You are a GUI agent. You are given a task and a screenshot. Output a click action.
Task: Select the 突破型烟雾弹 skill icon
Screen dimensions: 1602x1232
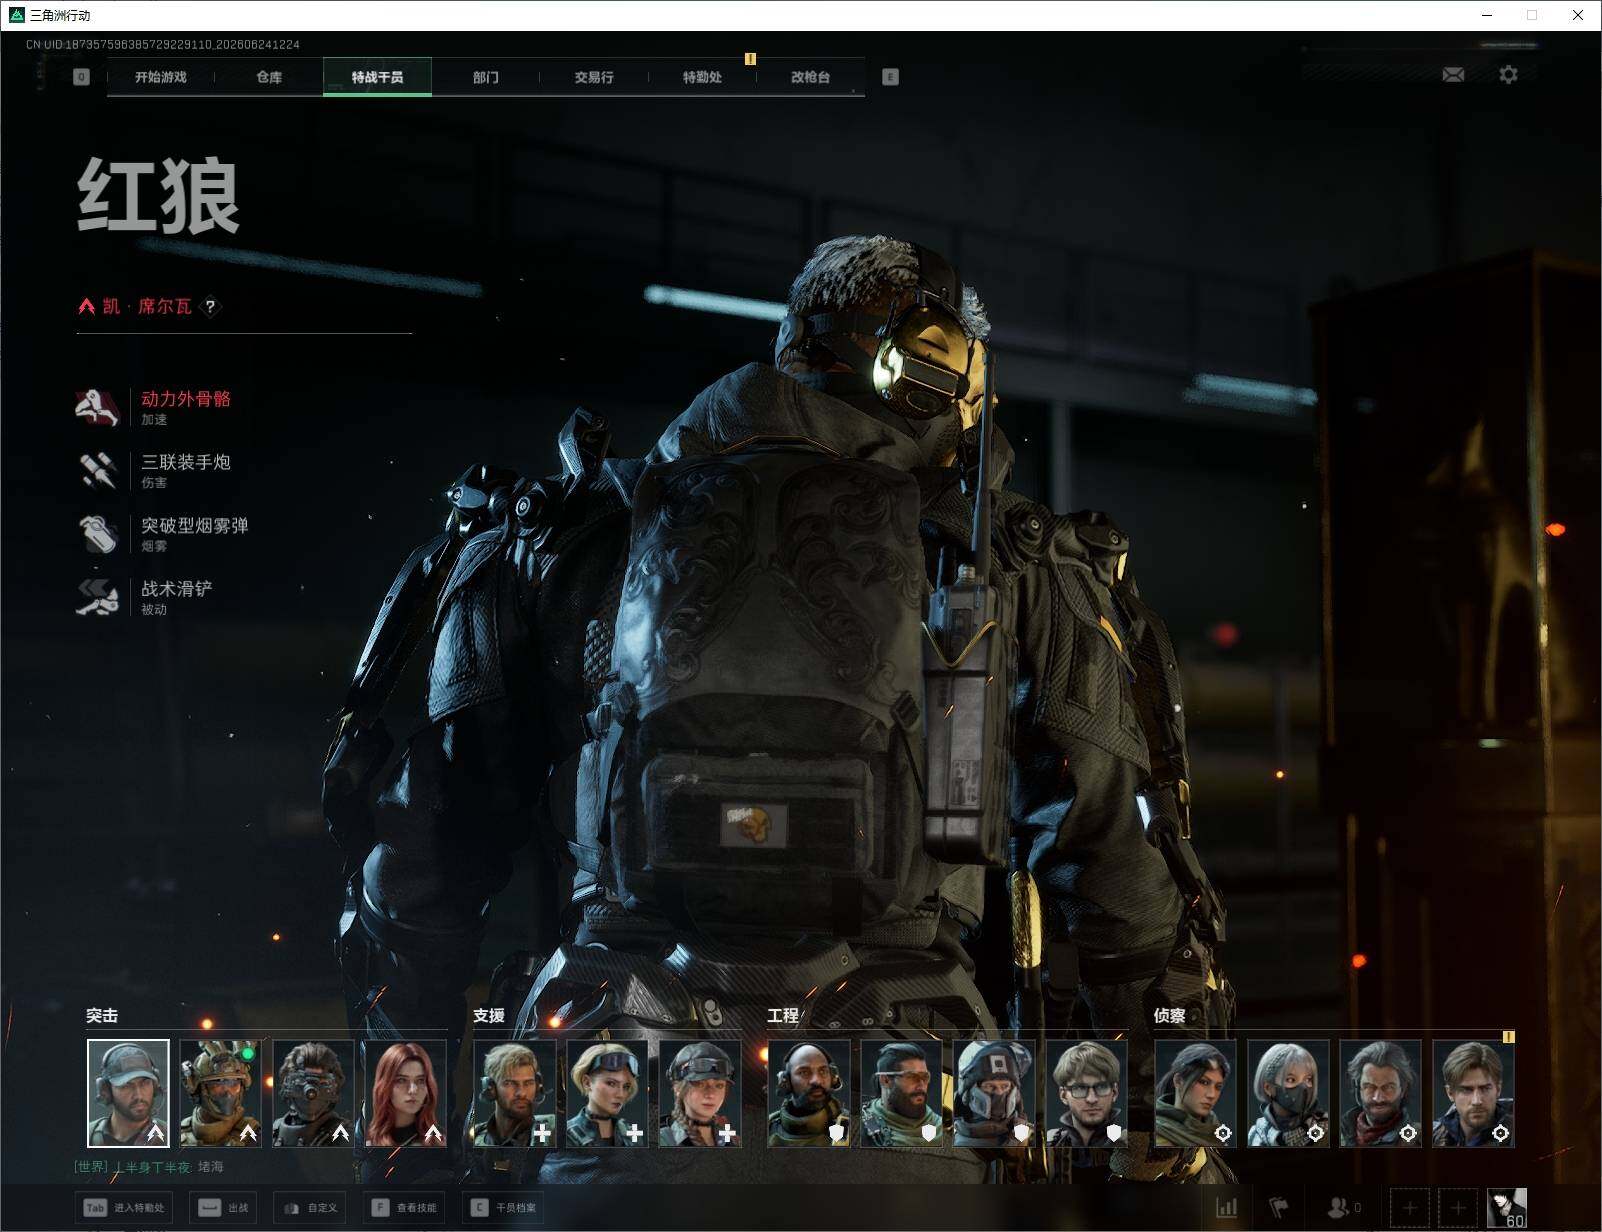[x=98, y=533]
